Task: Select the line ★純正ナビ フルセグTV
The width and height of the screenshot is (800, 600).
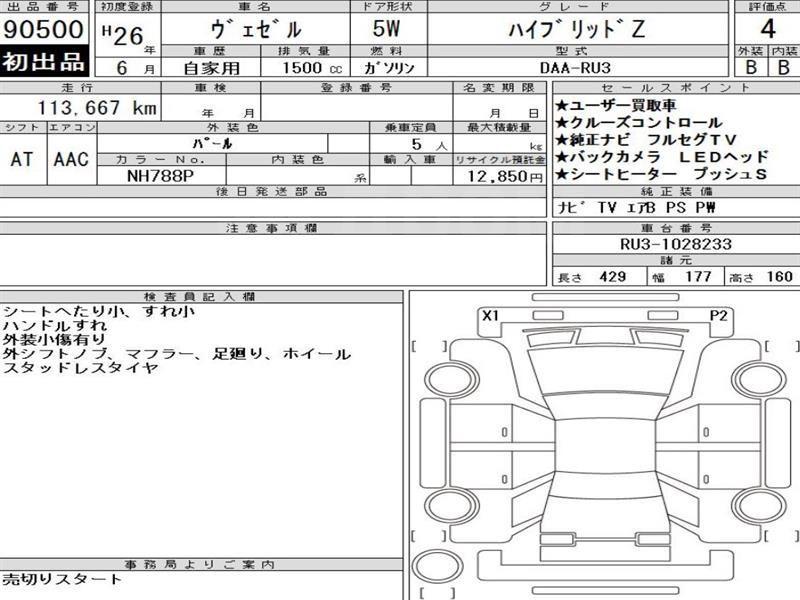Action: [x=646, y=139]
